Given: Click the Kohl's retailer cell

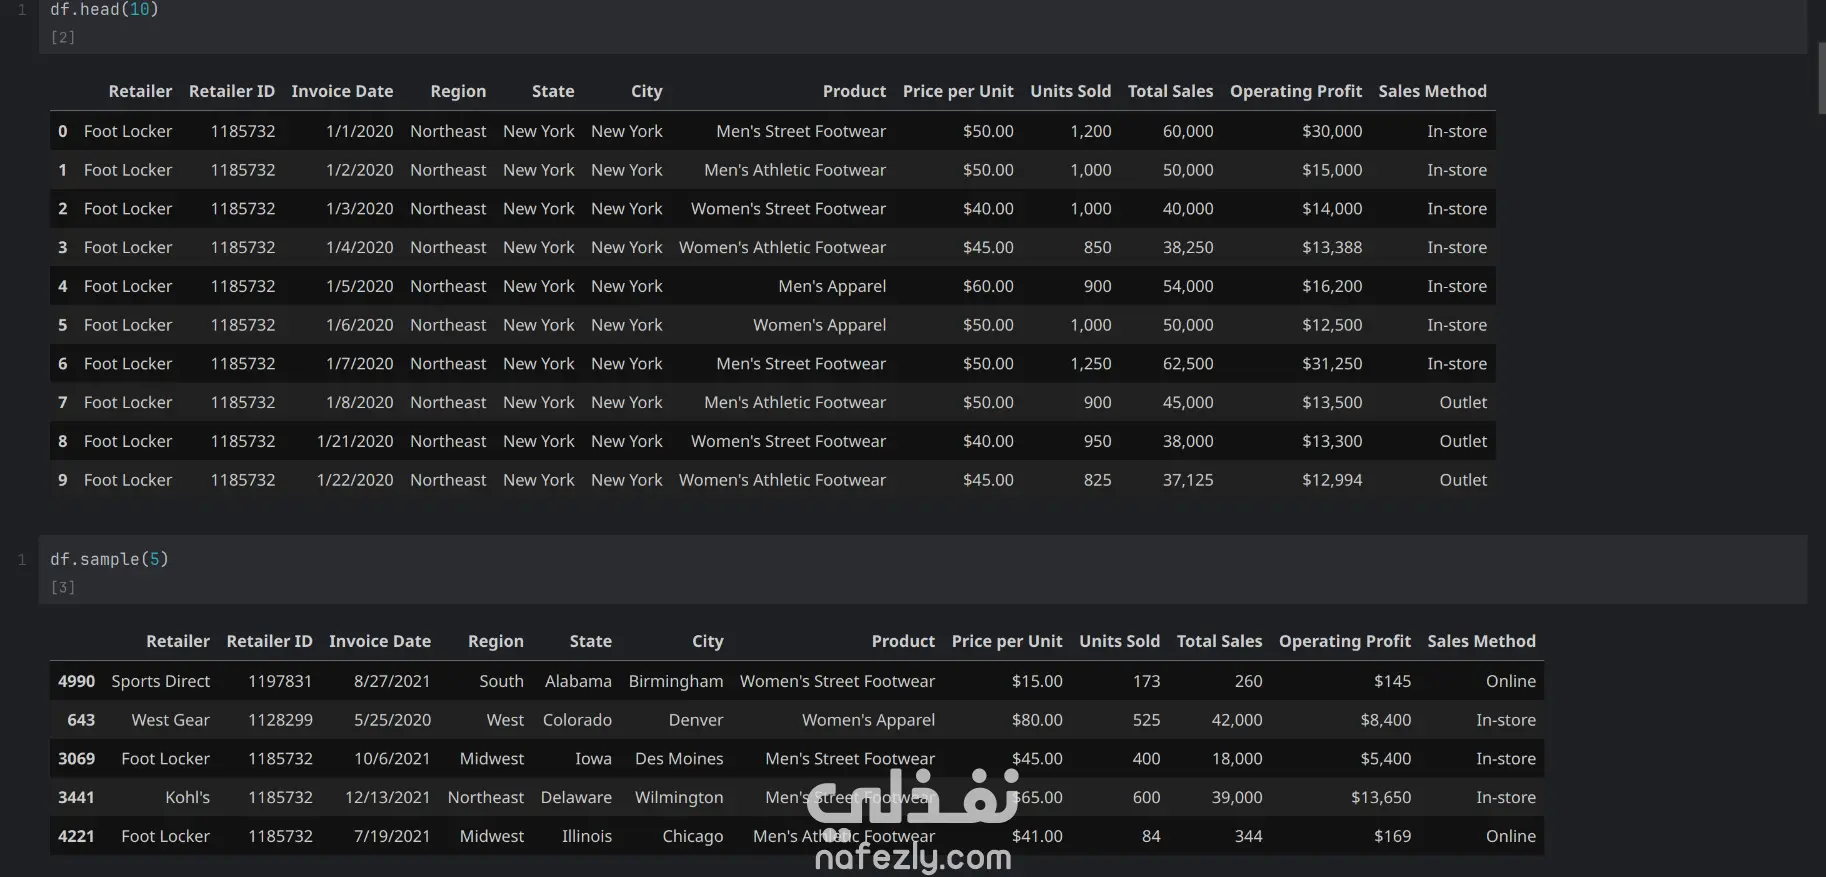Looking at the screenshot, I should tap(188, 797).
